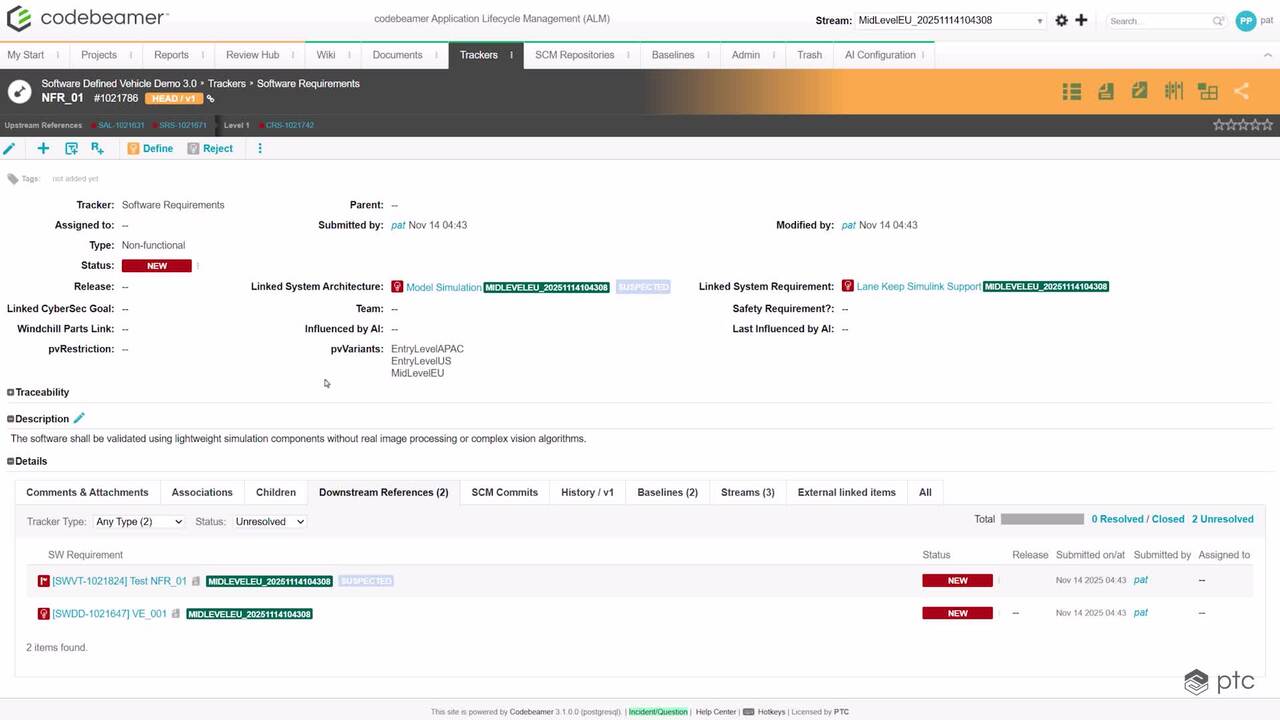
Task: Collapse the Details section
Action: click(x=11, y=461)
